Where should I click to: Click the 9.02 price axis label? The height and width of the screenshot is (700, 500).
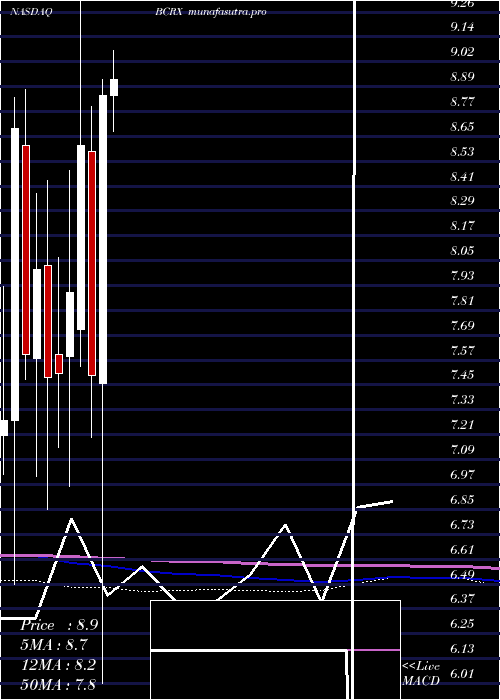coord(462,52)
